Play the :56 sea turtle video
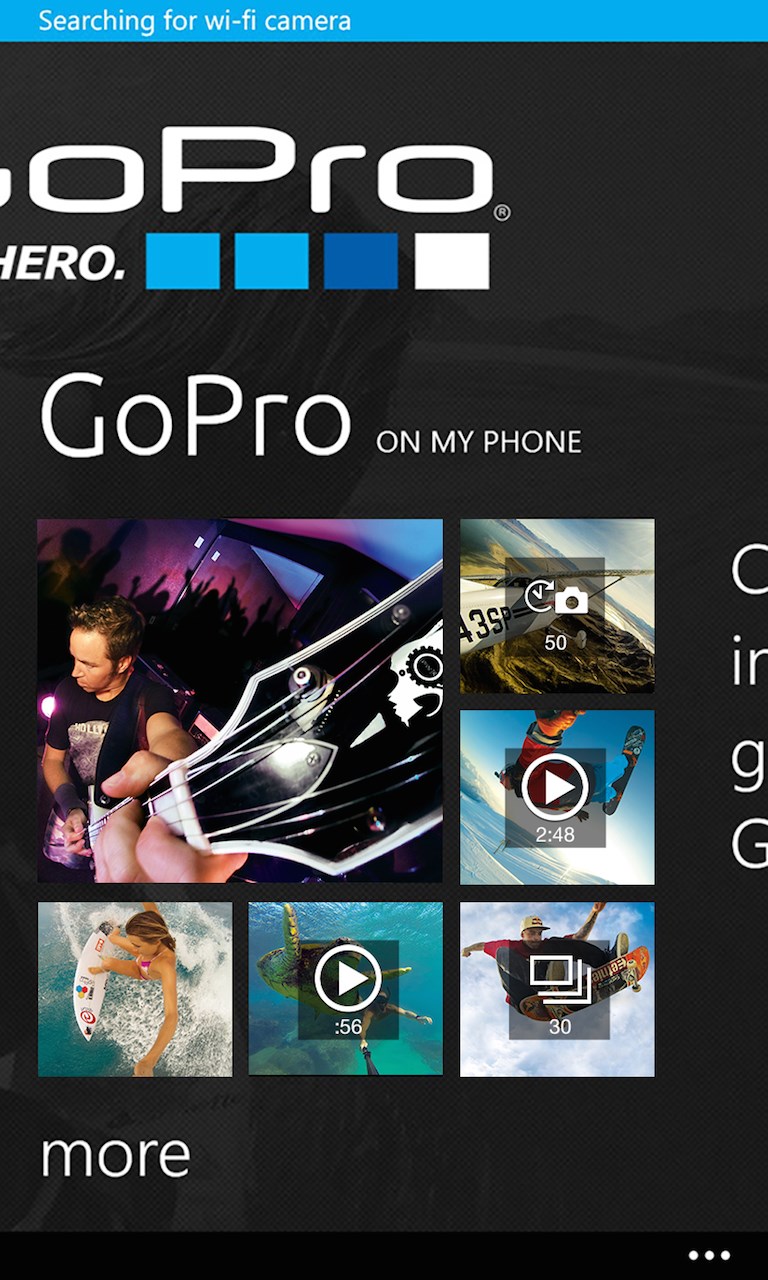 pyautogui.click(x=348, y=988)
